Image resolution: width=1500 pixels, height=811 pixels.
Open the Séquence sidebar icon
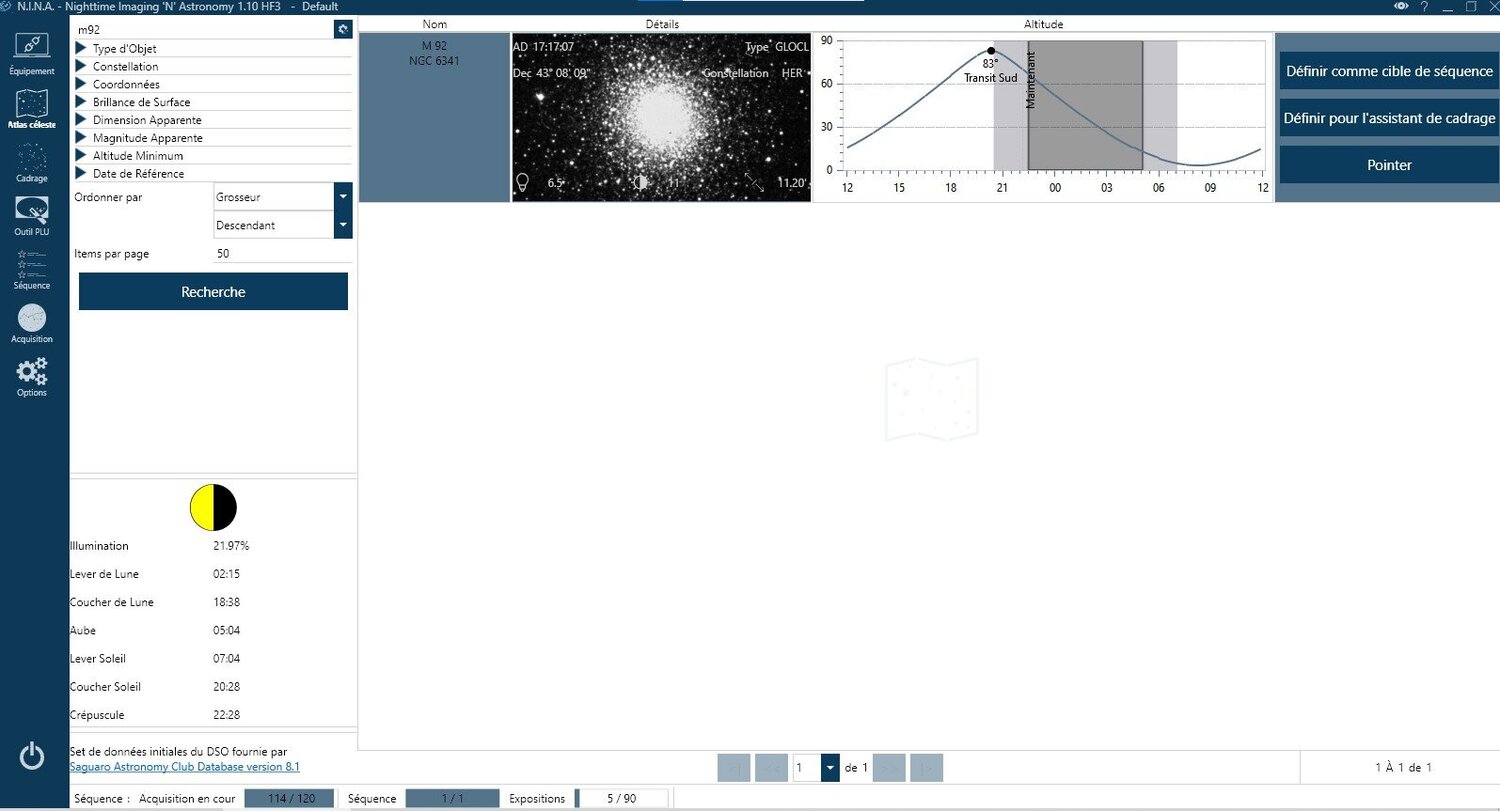pos(32,270)
